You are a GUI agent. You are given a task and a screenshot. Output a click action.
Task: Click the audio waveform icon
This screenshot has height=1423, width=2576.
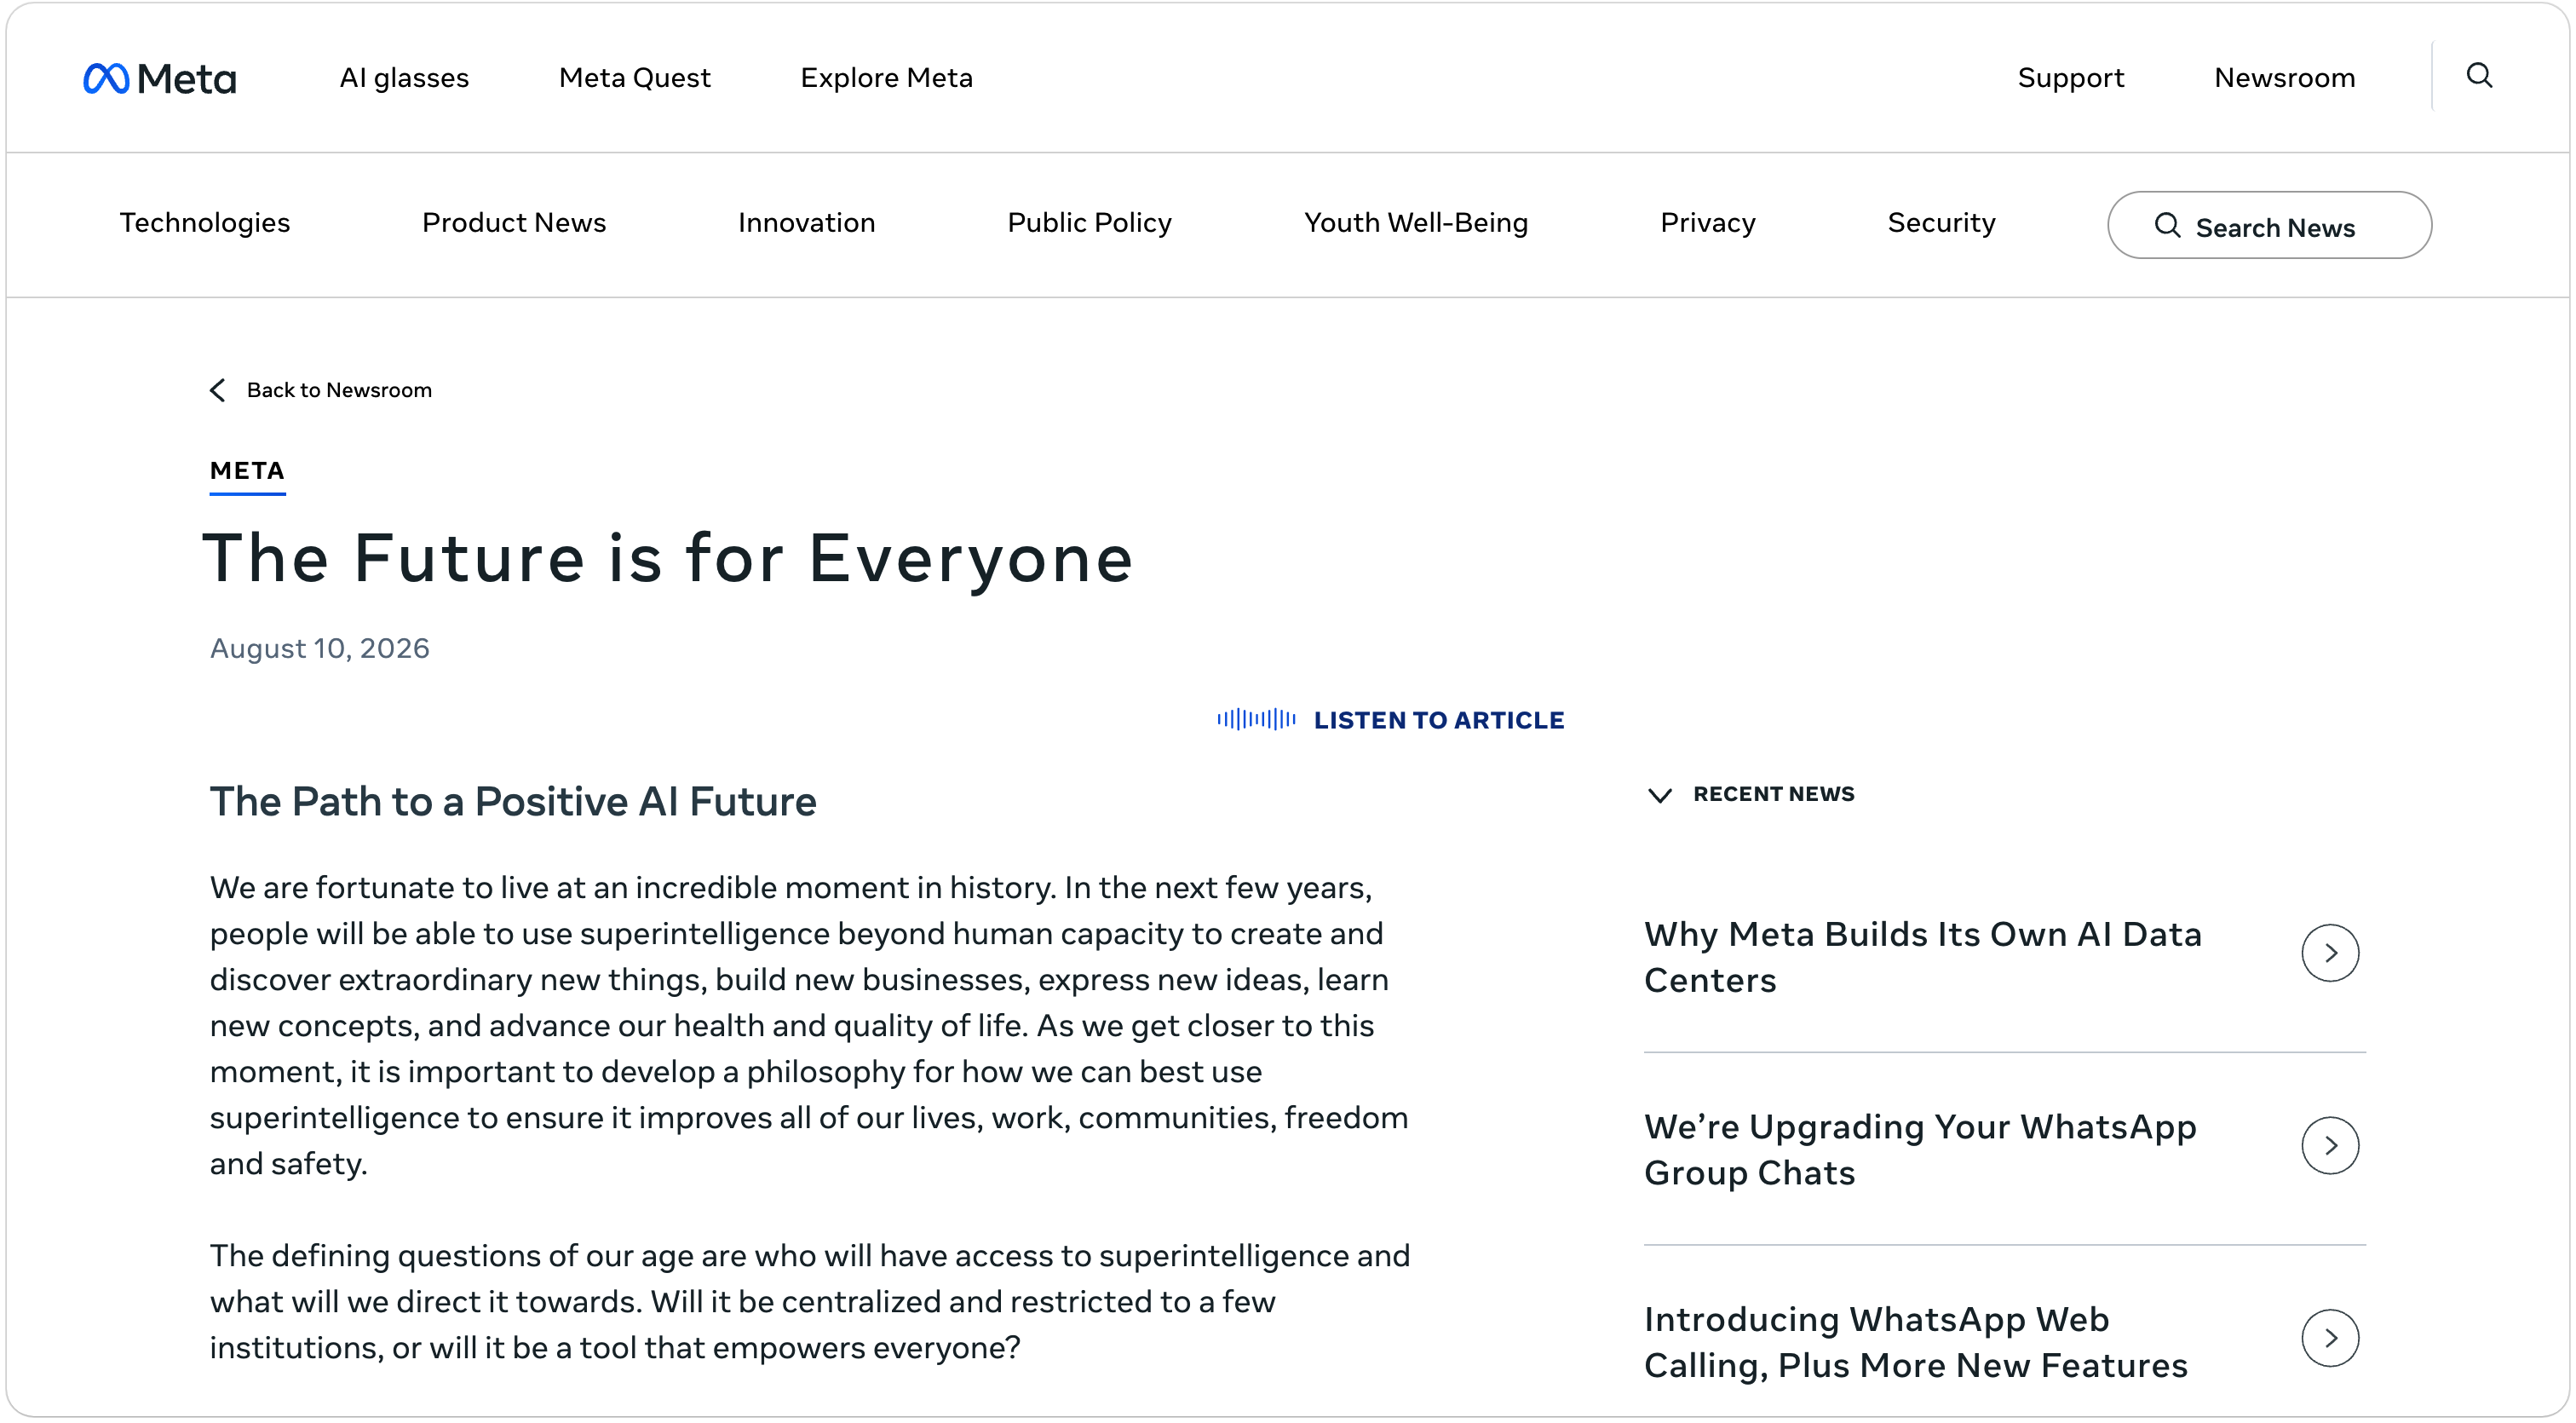pos(1256,719)
